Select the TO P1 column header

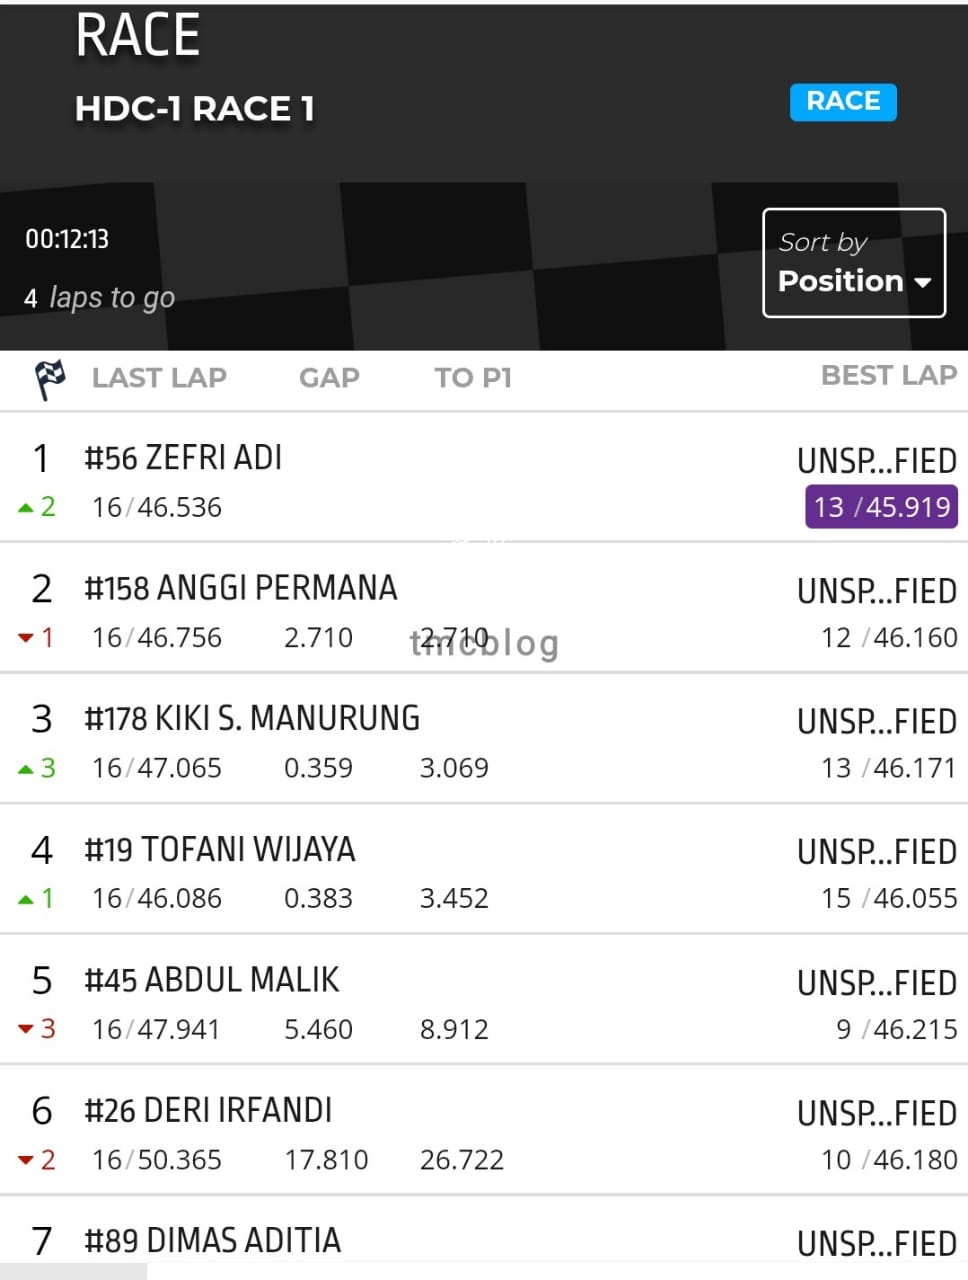[473, 378]
